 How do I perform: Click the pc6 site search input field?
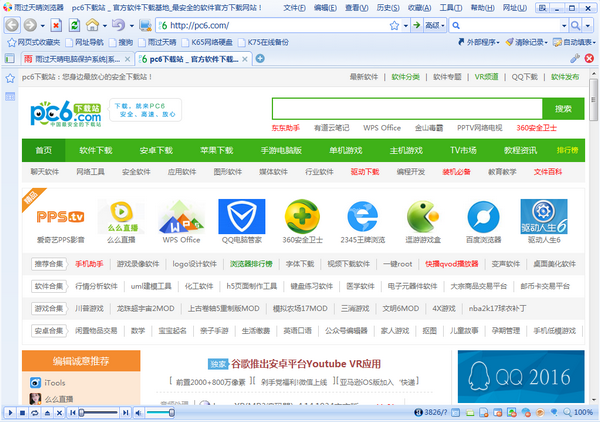pos(405,108)
